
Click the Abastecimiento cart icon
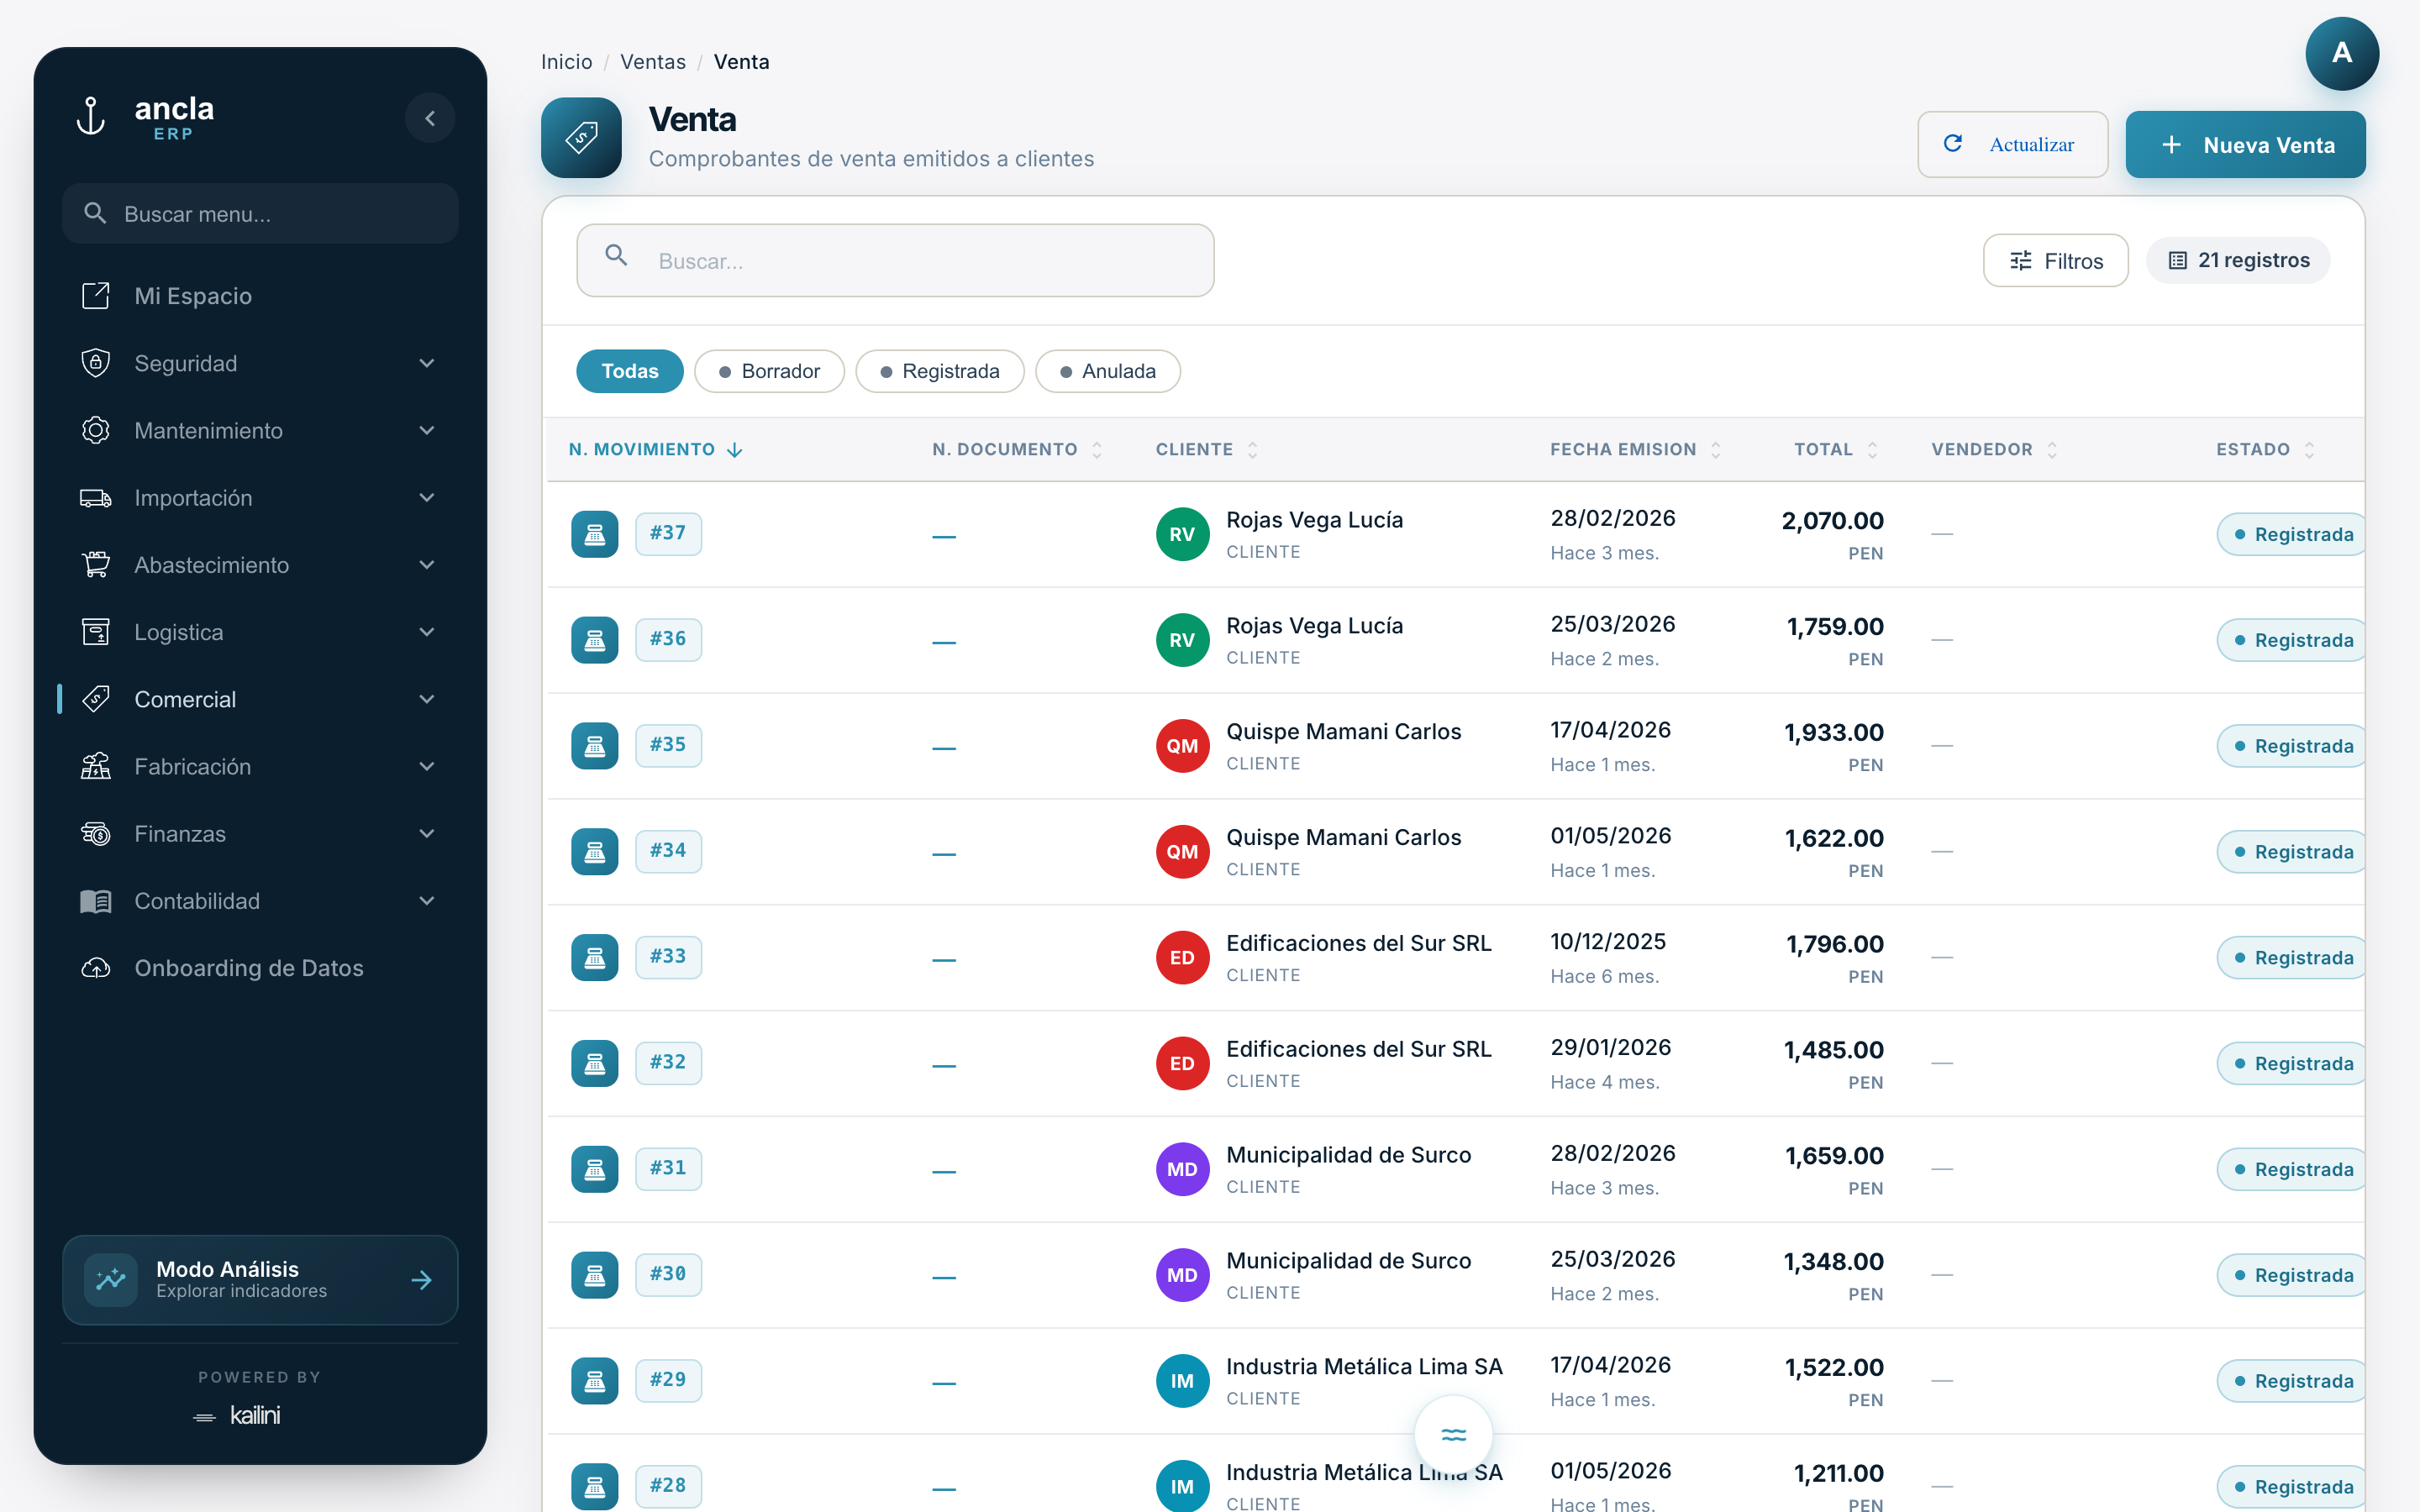(95, 564)
